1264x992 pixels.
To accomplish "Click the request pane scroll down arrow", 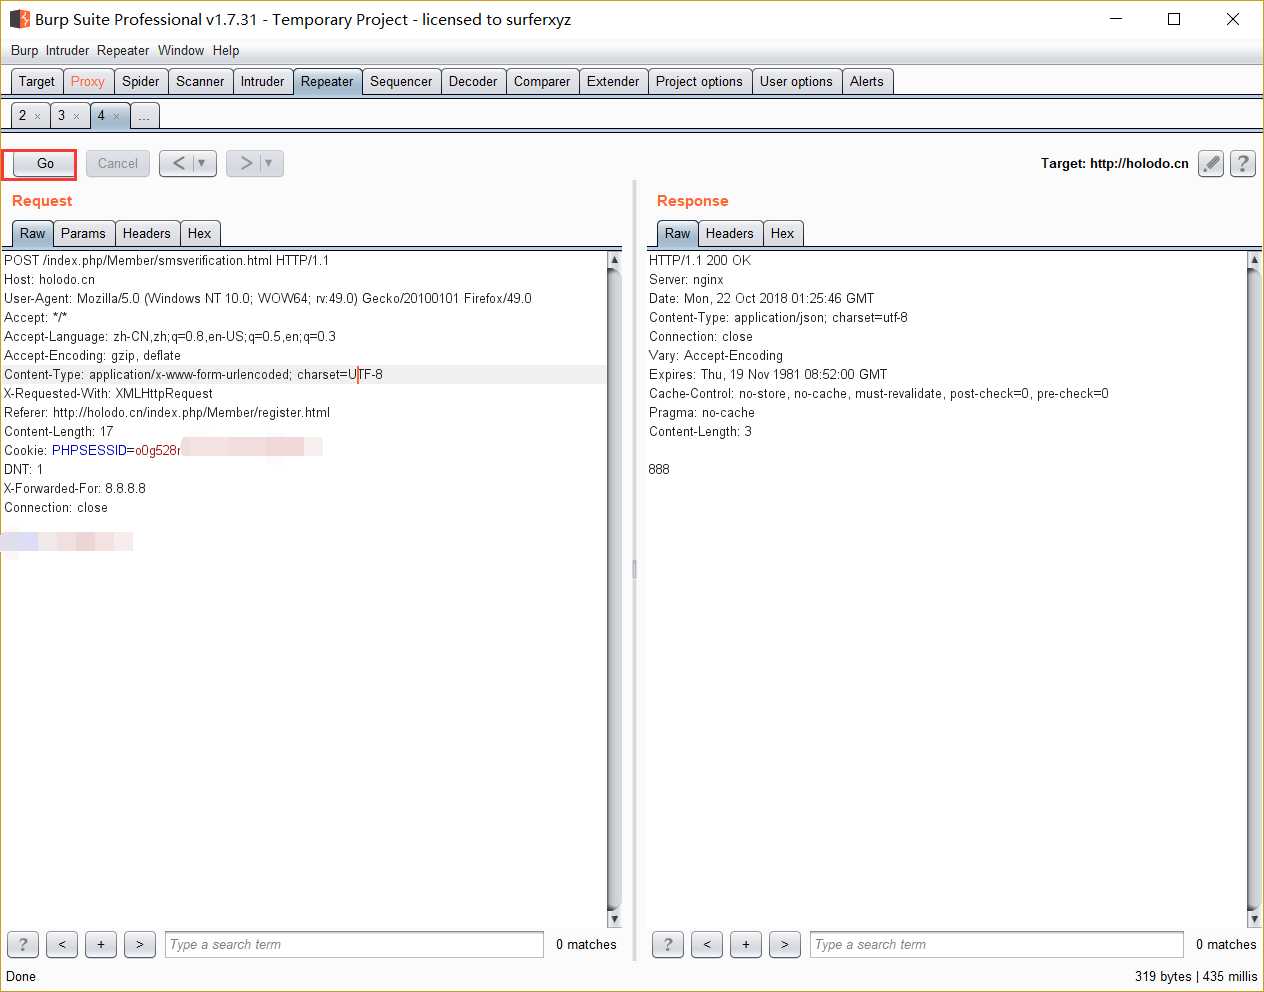I will click(614, 919).
